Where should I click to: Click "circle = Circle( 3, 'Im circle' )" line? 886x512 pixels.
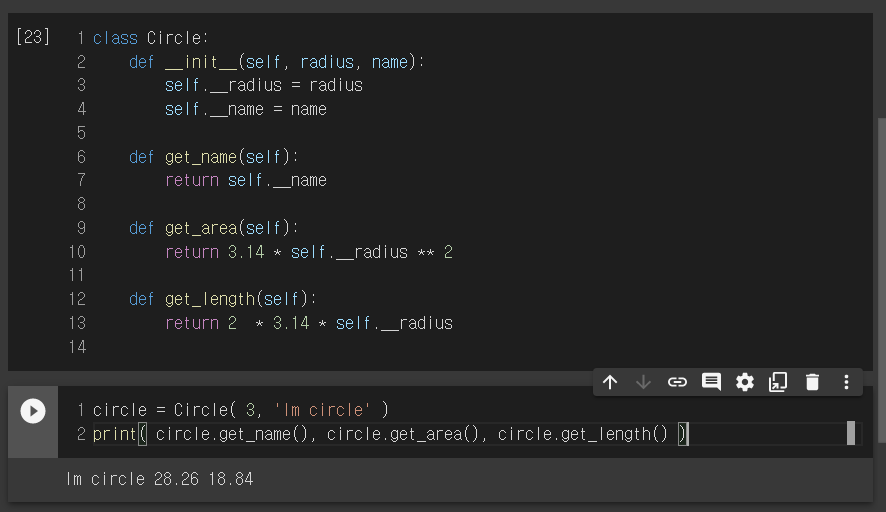pos(241,410)
